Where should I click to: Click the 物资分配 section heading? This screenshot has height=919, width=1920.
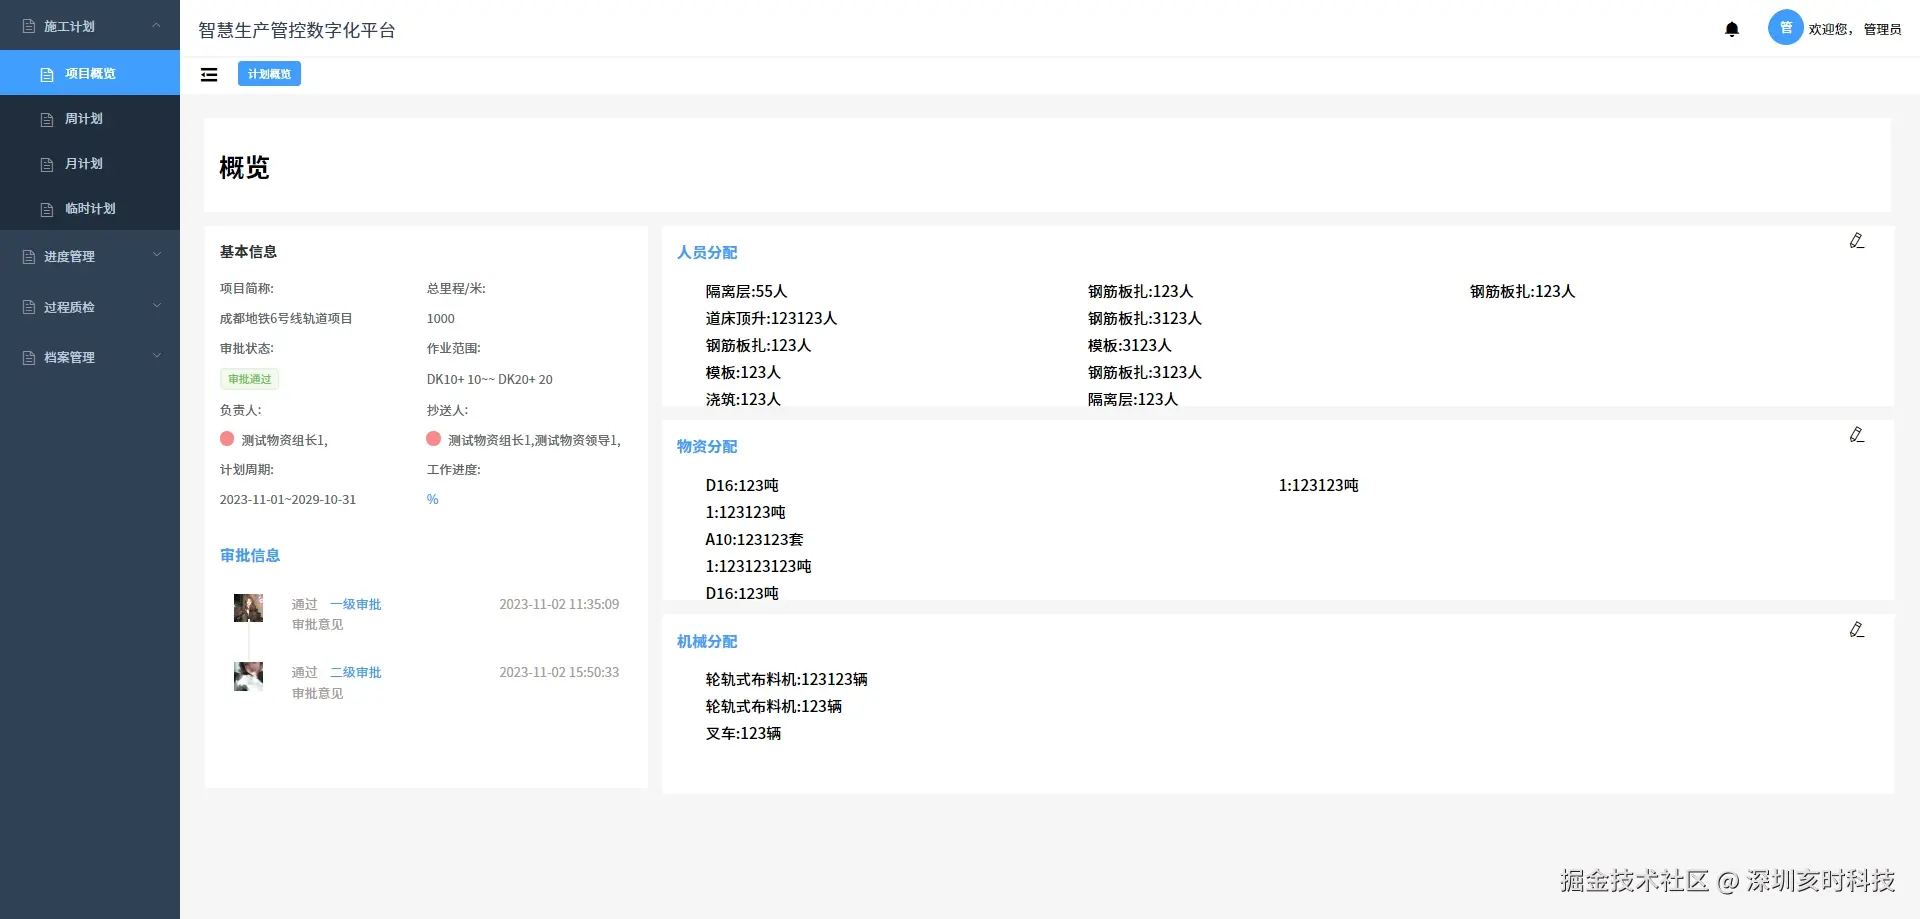(x=707, y=446)
